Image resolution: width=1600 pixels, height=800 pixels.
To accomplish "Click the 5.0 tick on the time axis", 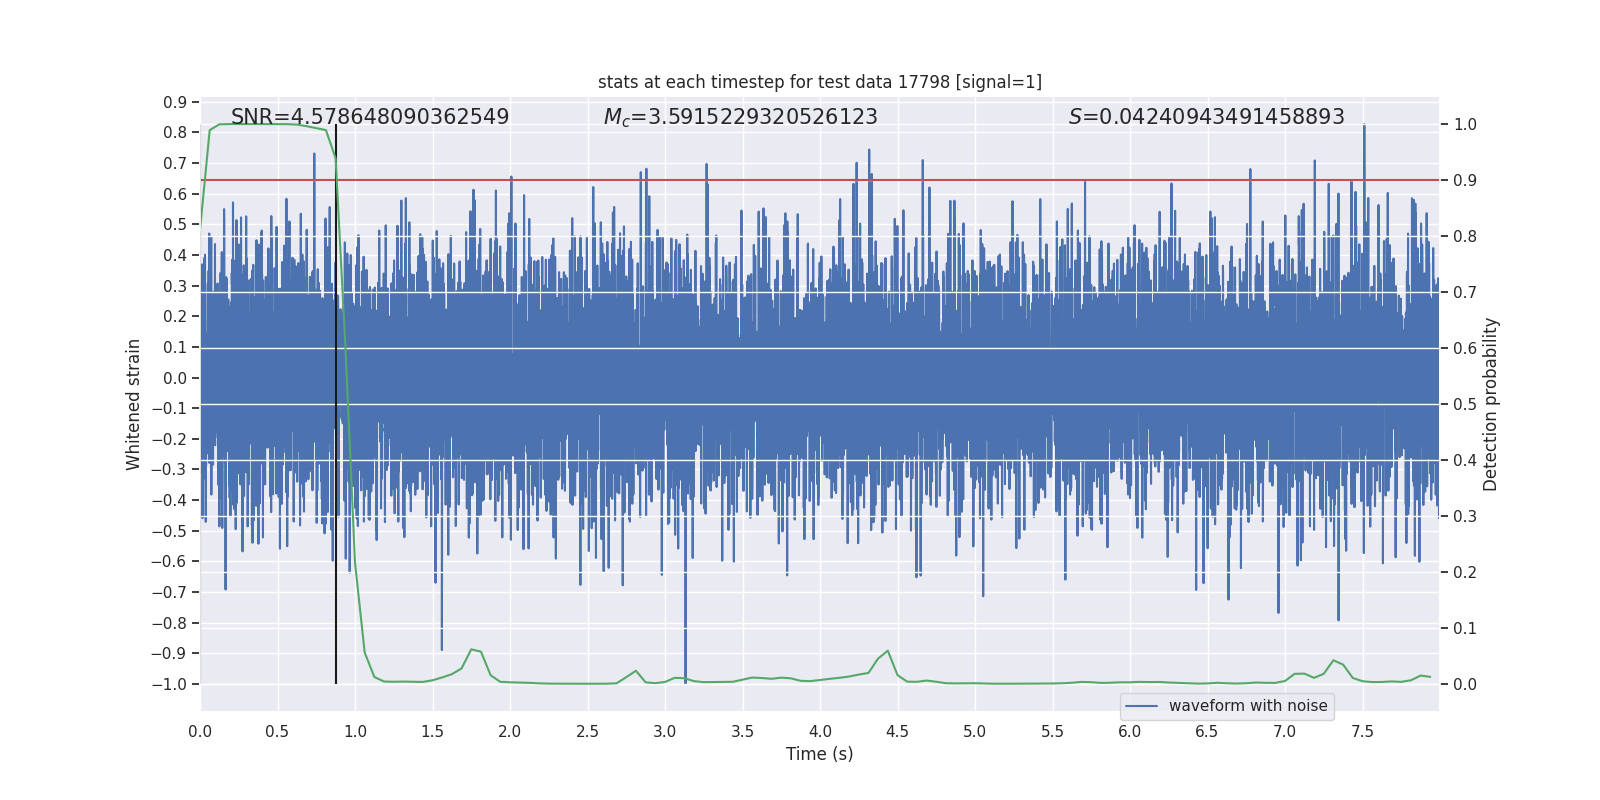I will (x=975, y=731).
